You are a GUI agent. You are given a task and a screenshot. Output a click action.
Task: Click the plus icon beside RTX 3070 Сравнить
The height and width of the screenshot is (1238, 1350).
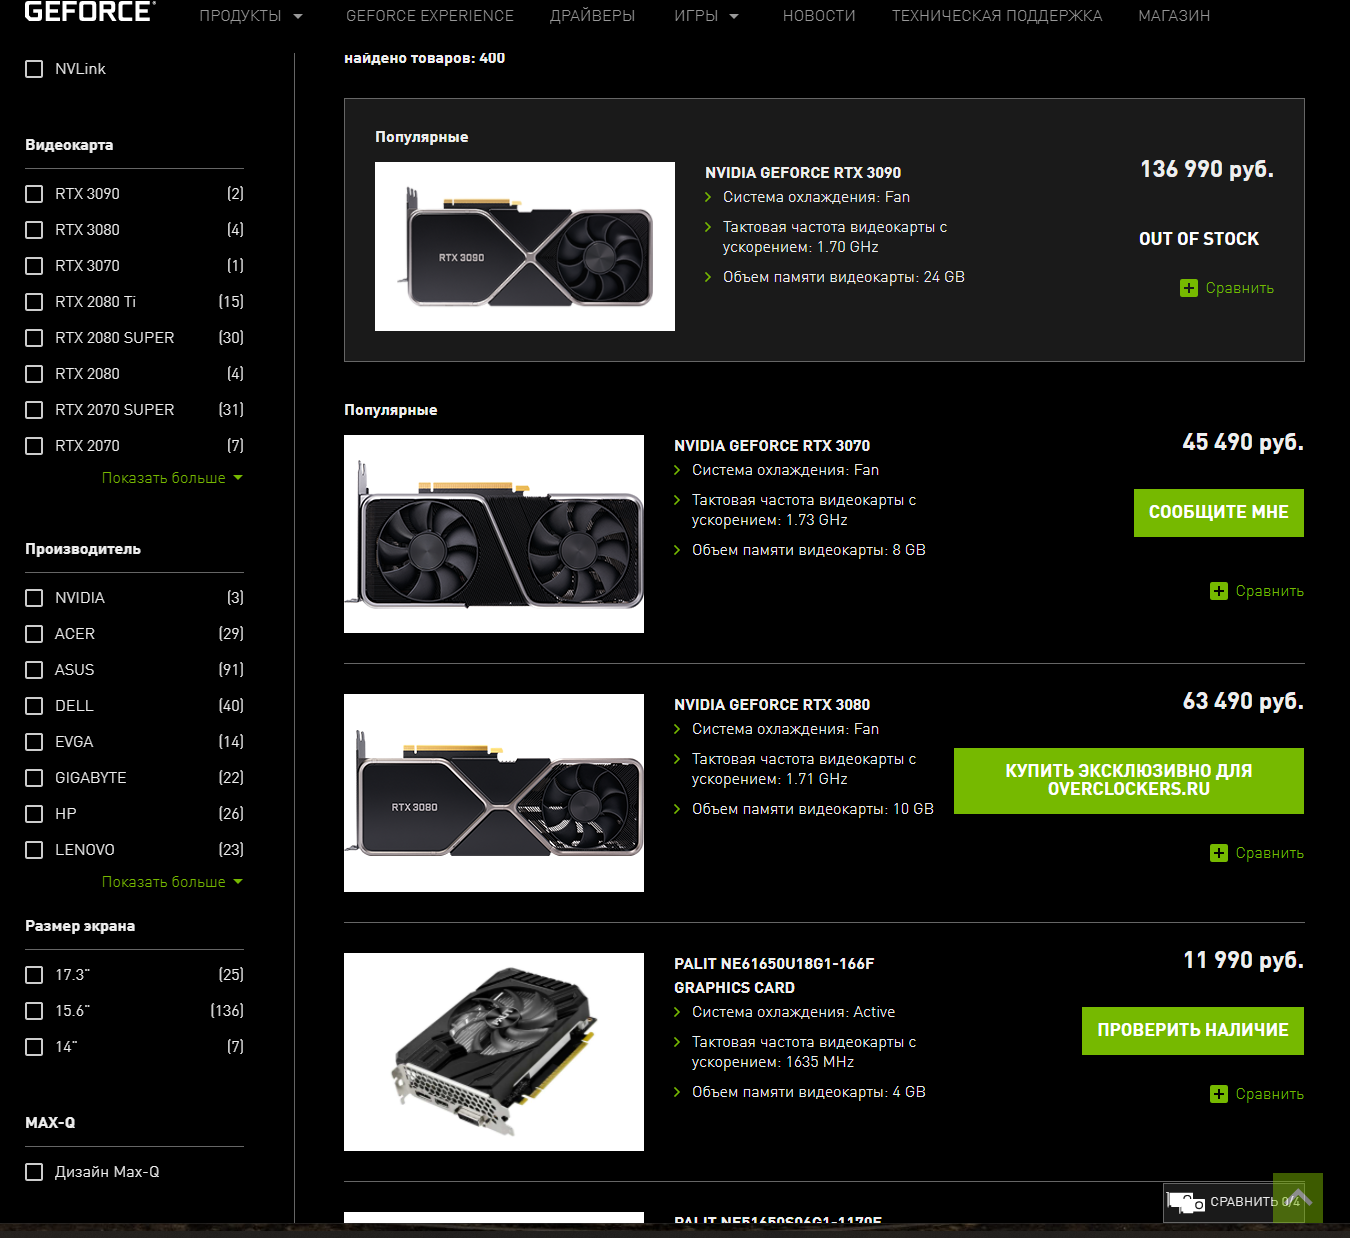[1219, 591]
